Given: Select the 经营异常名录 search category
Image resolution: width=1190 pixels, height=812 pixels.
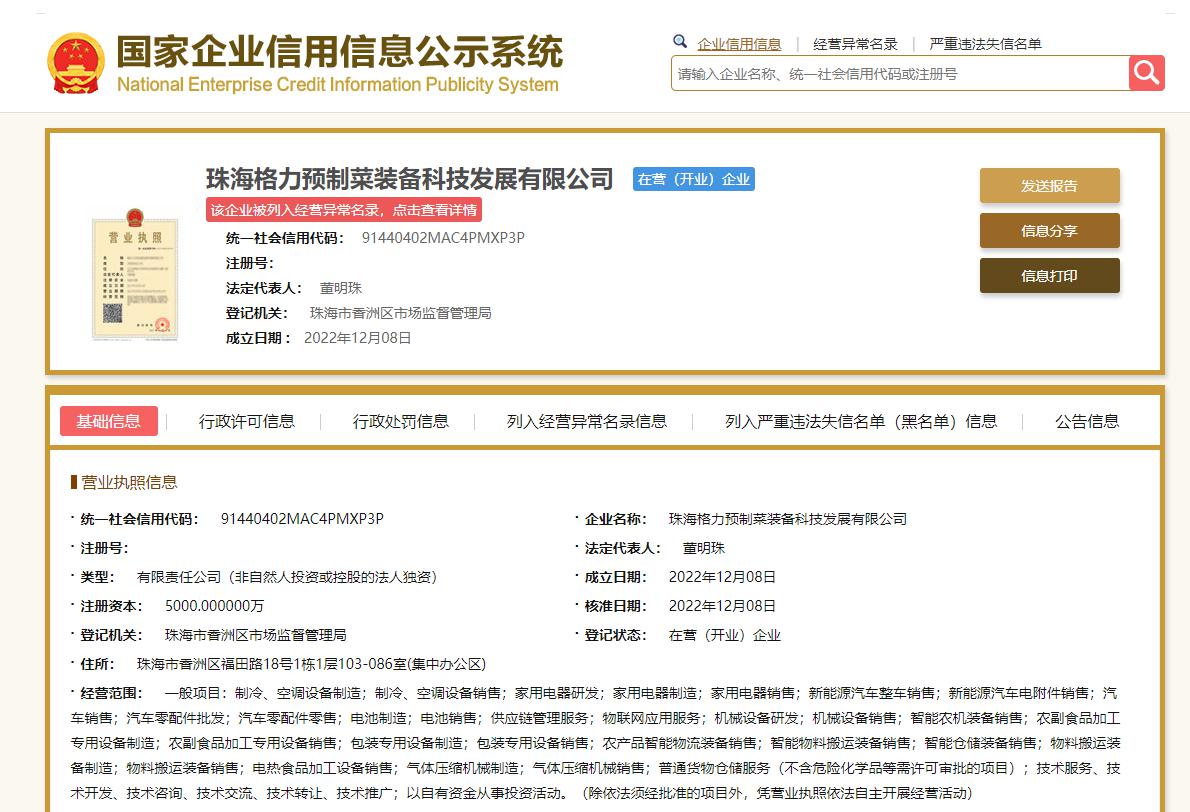Looking at the screenshot, I should (x=855, y=44).
